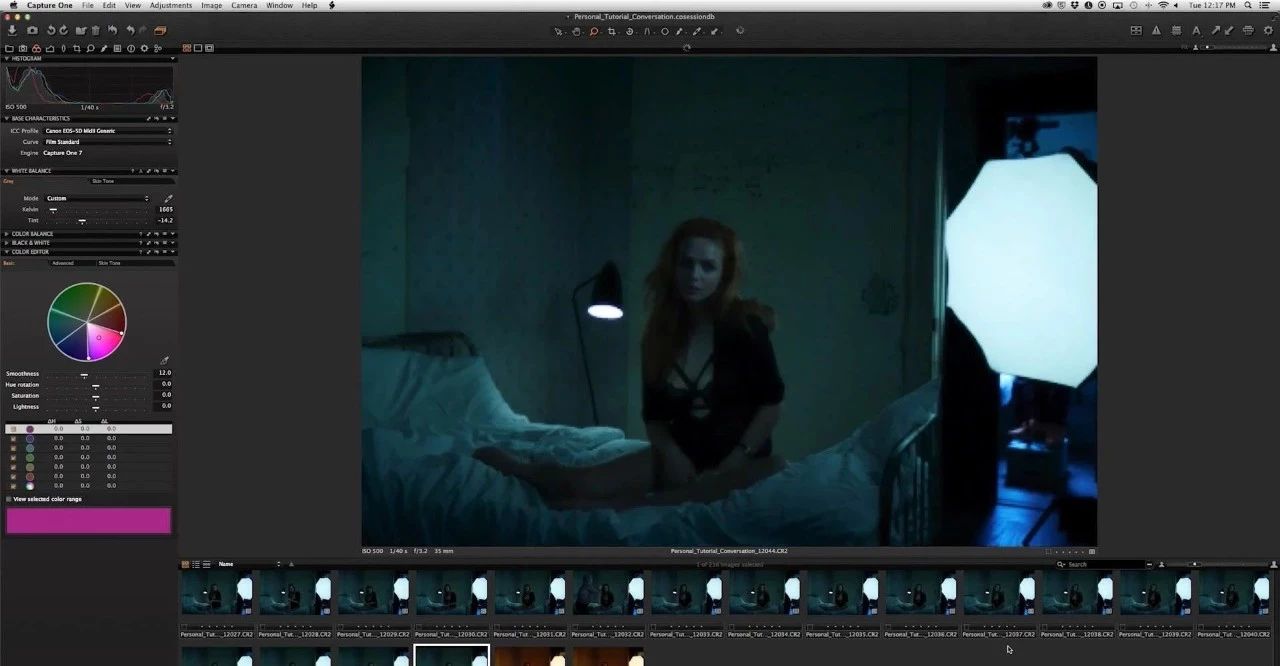This screenshot has width=1280, height=666.
Task: Click the text annotation A icon top right
Action: coord(1196,31)
